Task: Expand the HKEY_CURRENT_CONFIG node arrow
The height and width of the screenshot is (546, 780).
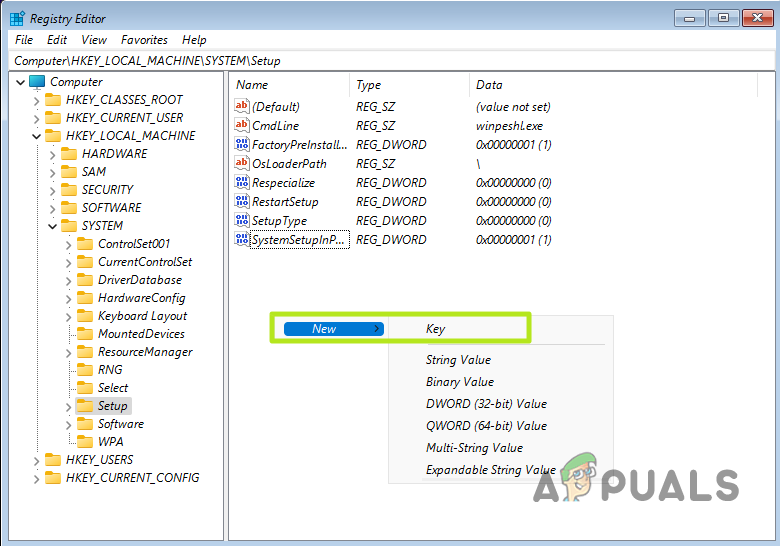Action: [36, 478]
